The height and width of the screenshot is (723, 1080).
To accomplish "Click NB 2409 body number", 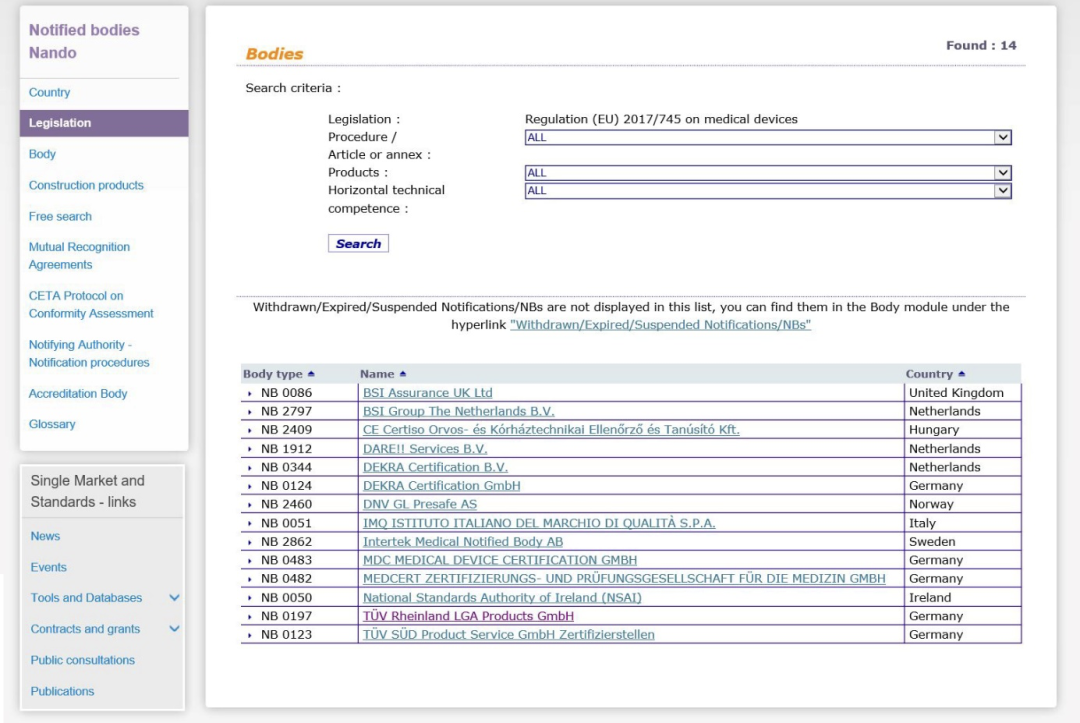I will 286,430.
